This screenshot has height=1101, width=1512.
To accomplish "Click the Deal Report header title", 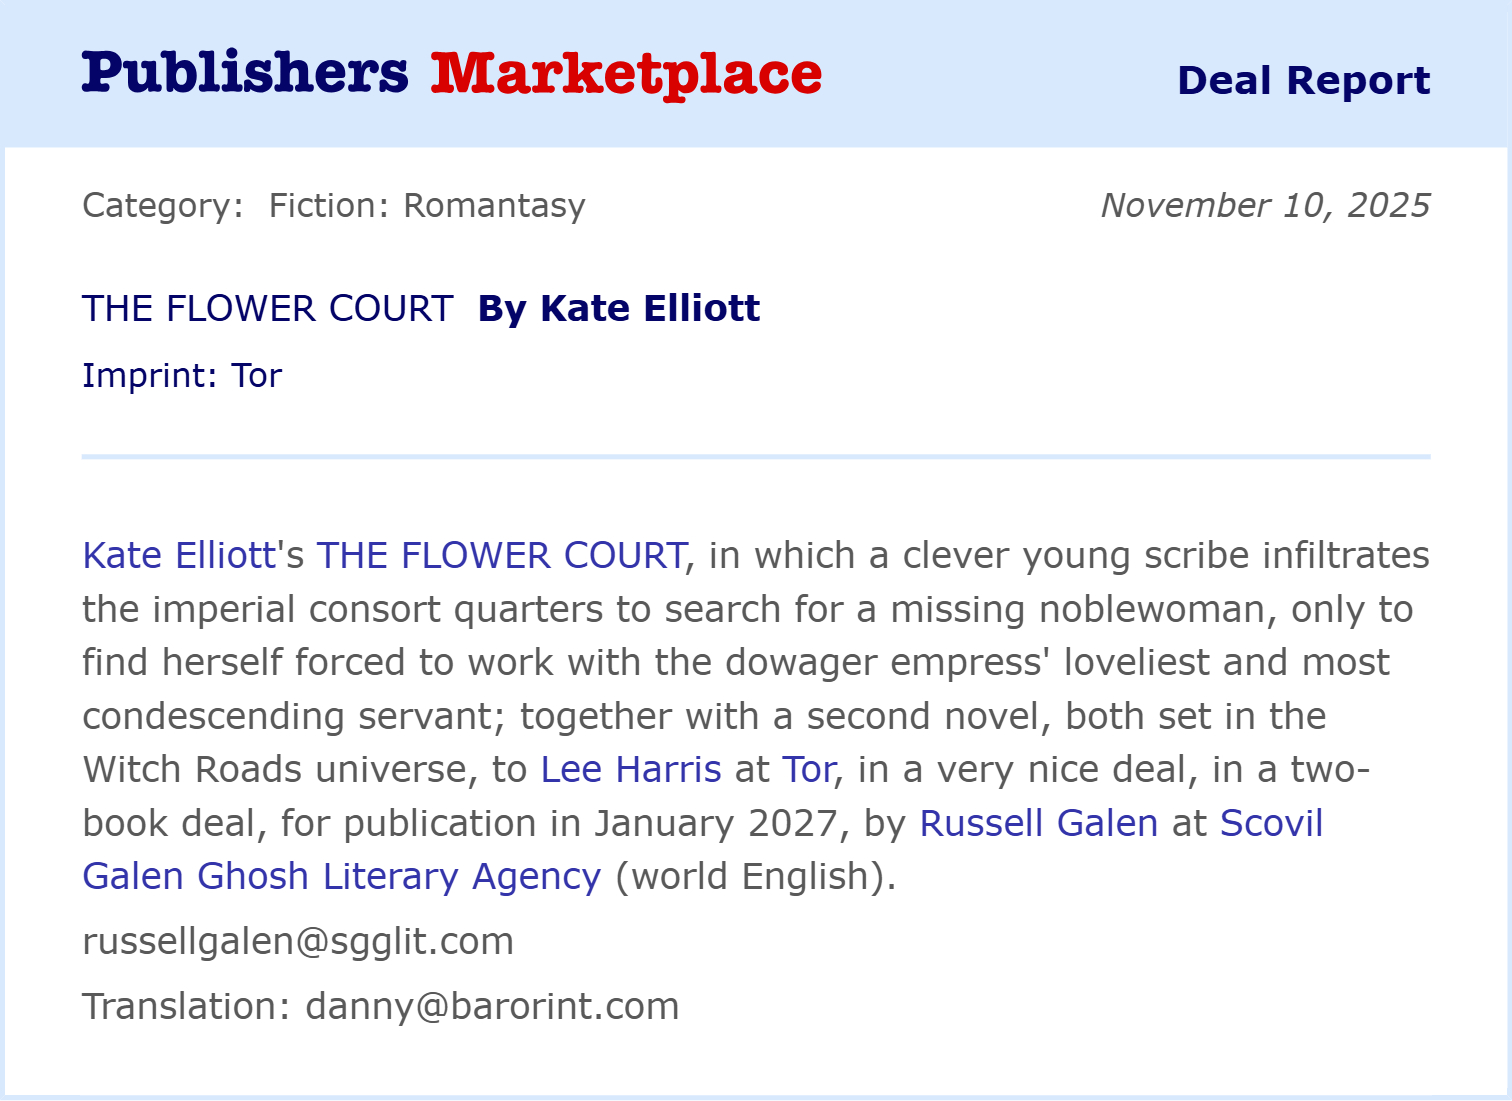I will click(x=1303, y=81).
